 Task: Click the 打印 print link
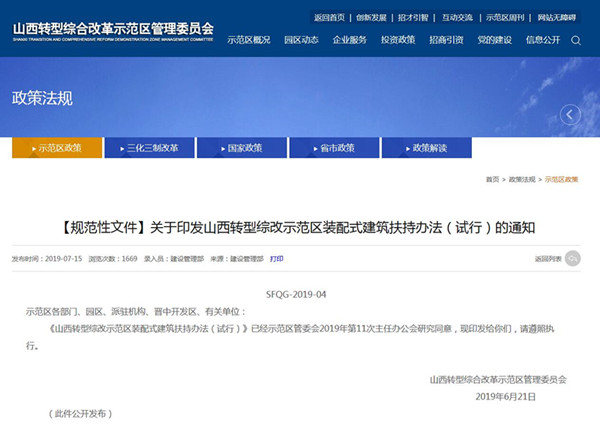coord(277,258)
